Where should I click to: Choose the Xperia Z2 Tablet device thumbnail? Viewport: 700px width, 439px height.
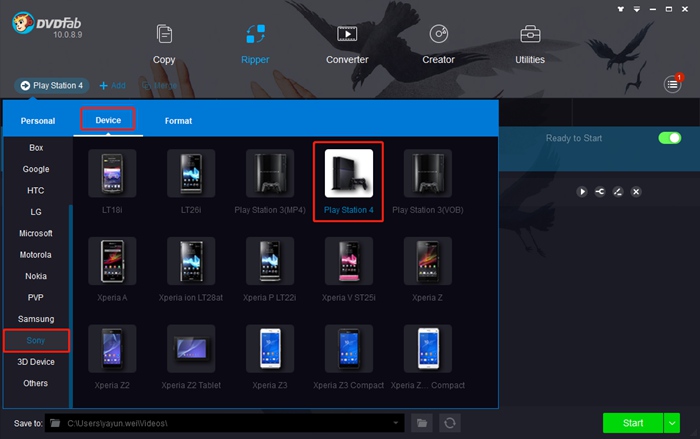coord(191,349)
